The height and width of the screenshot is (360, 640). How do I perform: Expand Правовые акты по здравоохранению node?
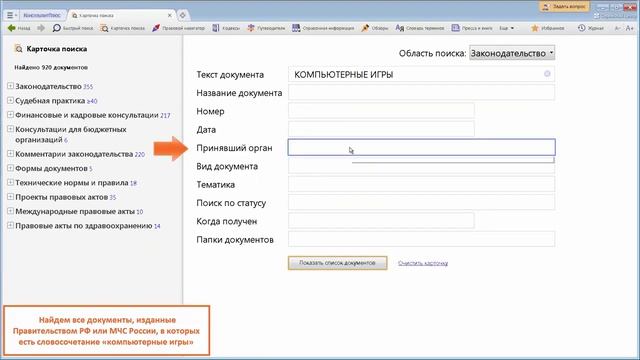pyautogui.click(x=10, y=225)
